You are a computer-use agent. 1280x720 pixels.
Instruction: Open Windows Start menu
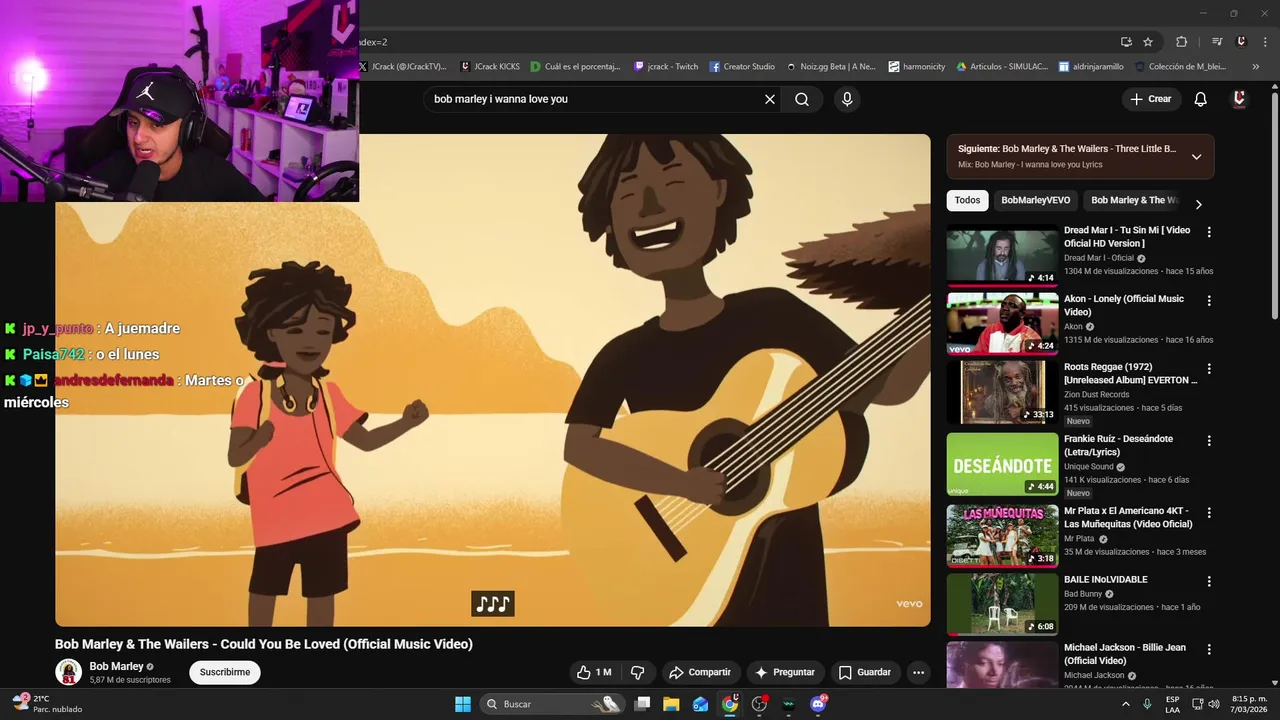463,704
